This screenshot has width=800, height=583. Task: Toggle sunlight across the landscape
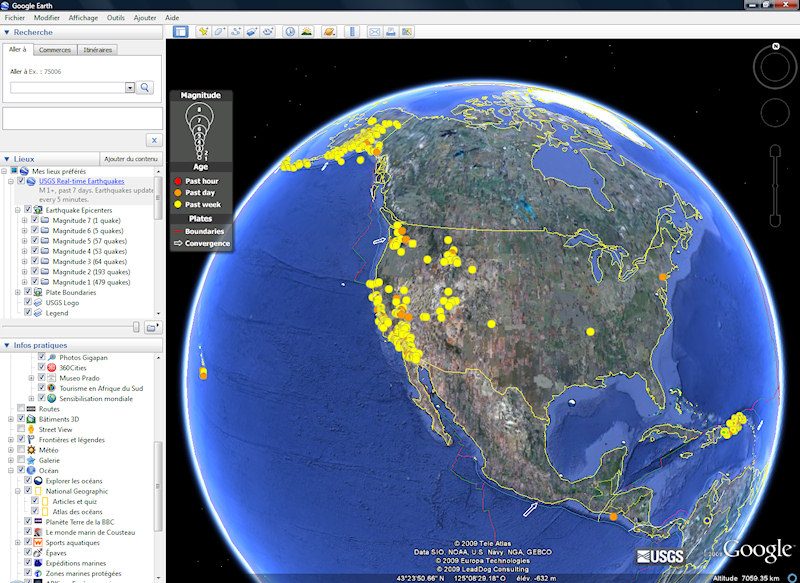pyautogui.click(x=307, y=32)
